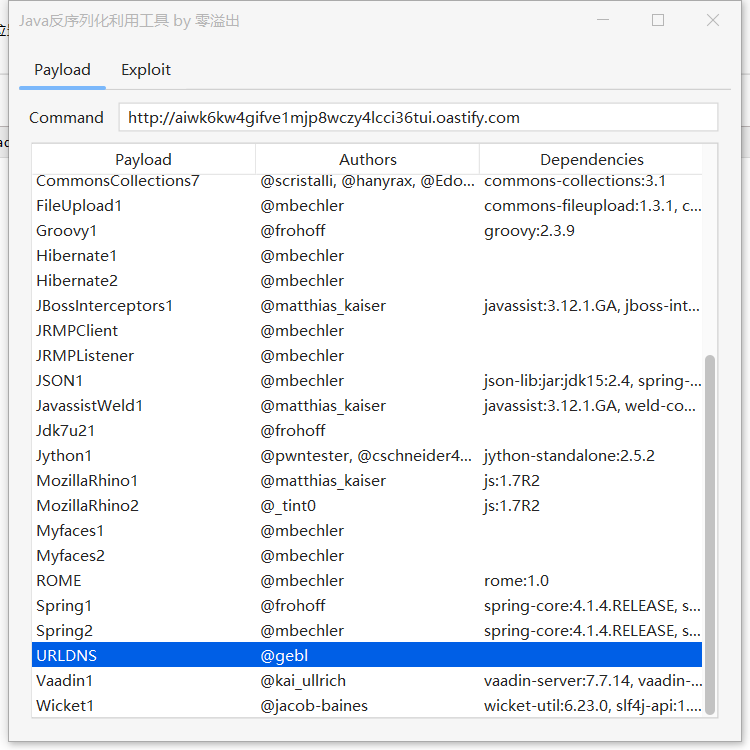Choose the JRMPClient payload
750x750 pixels.
[77, 331]
